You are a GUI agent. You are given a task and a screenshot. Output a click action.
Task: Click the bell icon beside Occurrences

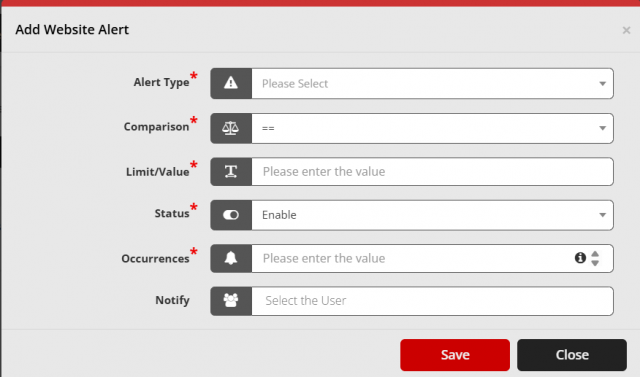[x=231, y=258]
